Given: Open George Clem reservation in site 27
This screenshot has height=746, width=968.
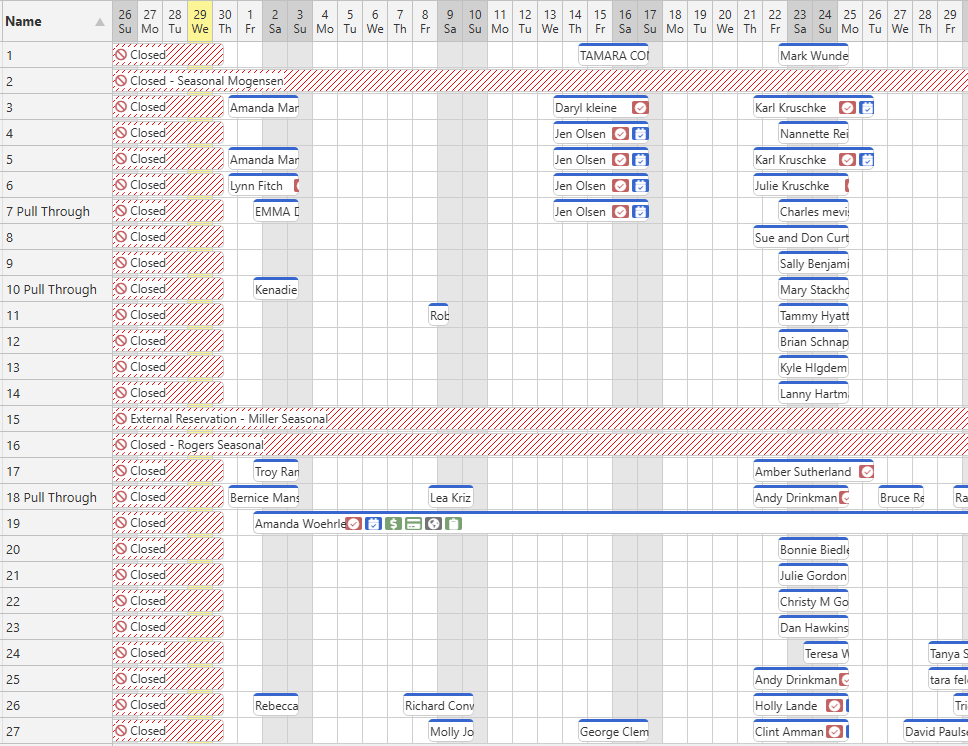Looking at the screenshot, I should 614,731.
